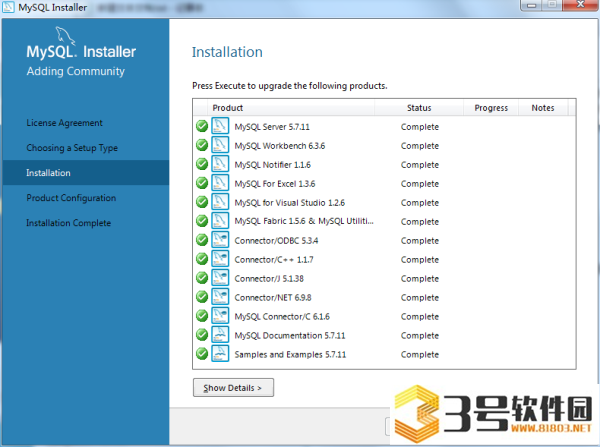
Task: Click green checkmark beside MySQL Notifier 1.1.6
Action: [202, 164]
